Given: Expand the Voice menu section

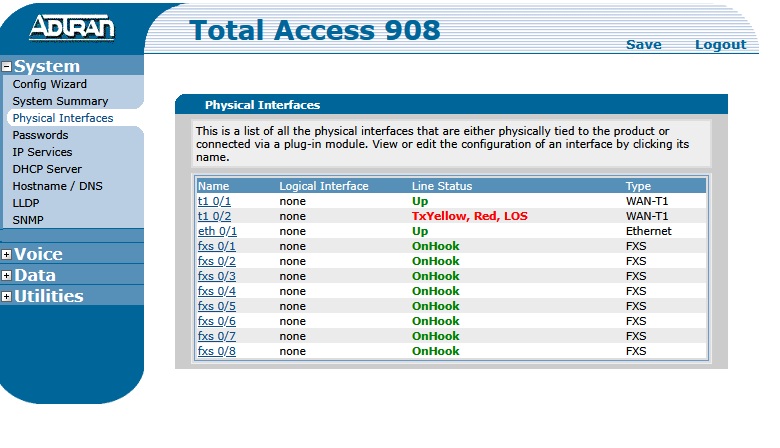Looking at the screenshot, I should [x=7, y=255].
